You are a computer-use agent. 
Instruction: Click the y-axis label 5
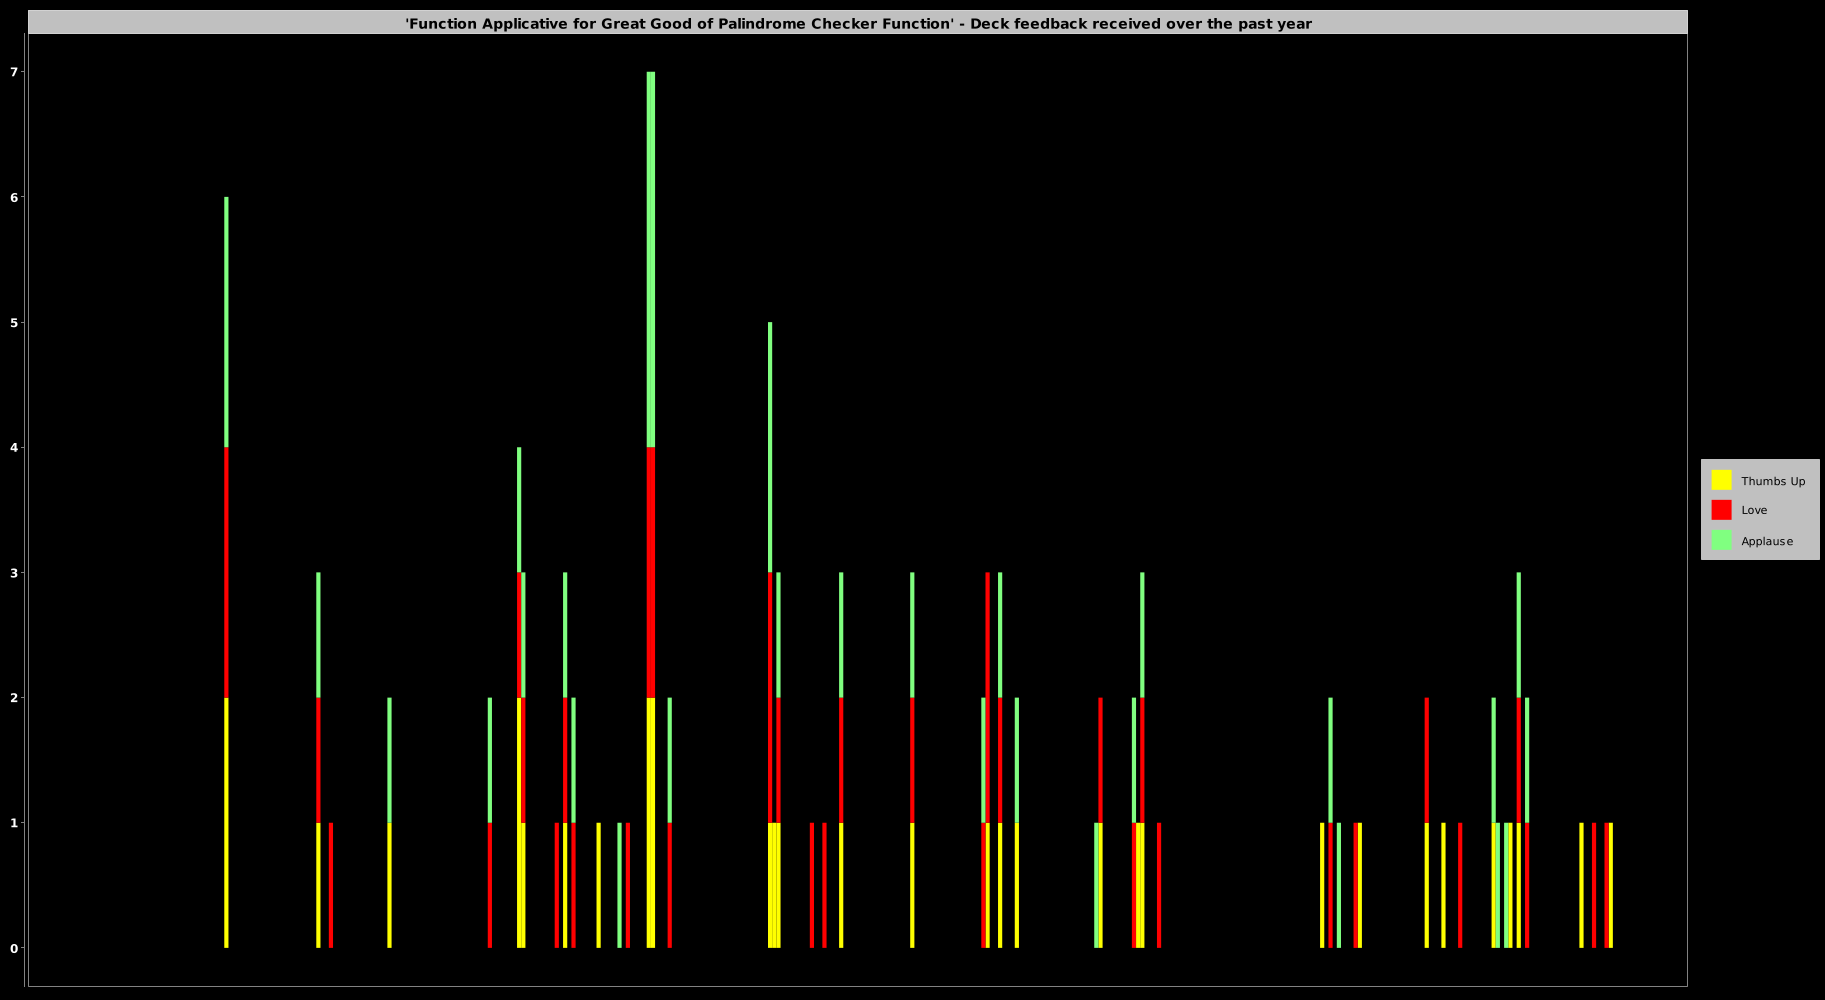tap(14, 323)
